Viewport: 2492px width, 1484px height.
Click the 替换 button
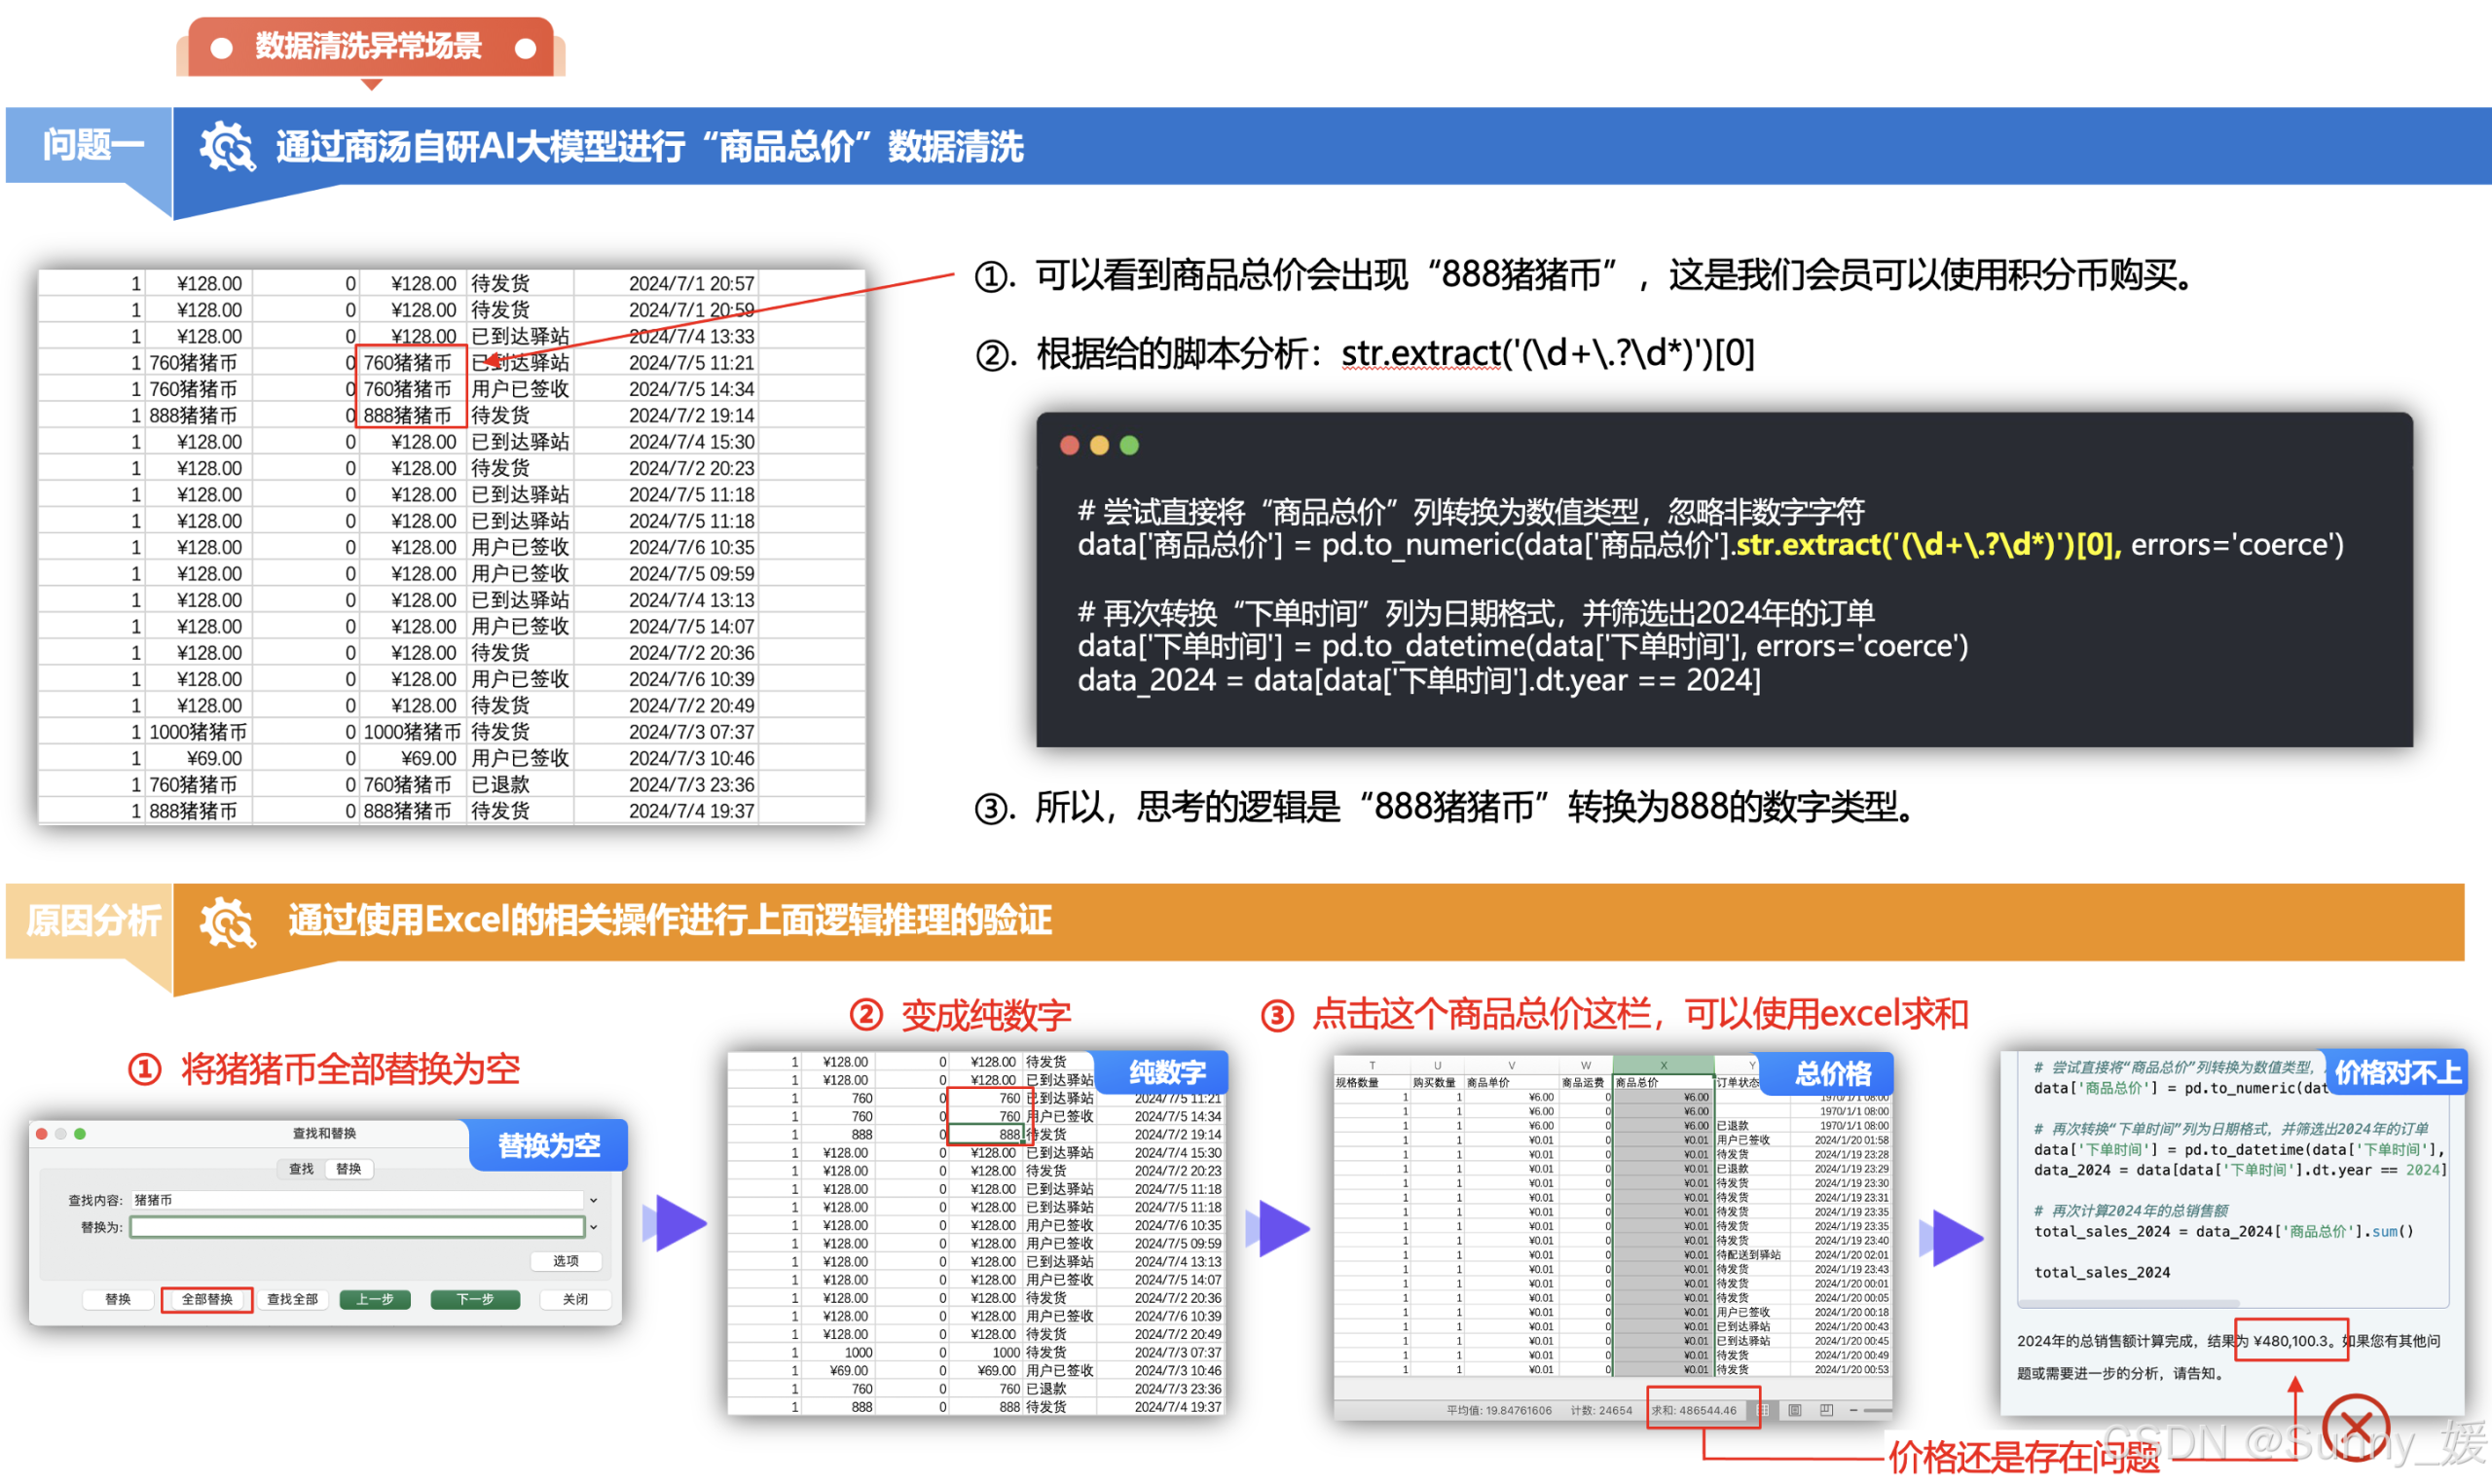[x=119, y=1300]
